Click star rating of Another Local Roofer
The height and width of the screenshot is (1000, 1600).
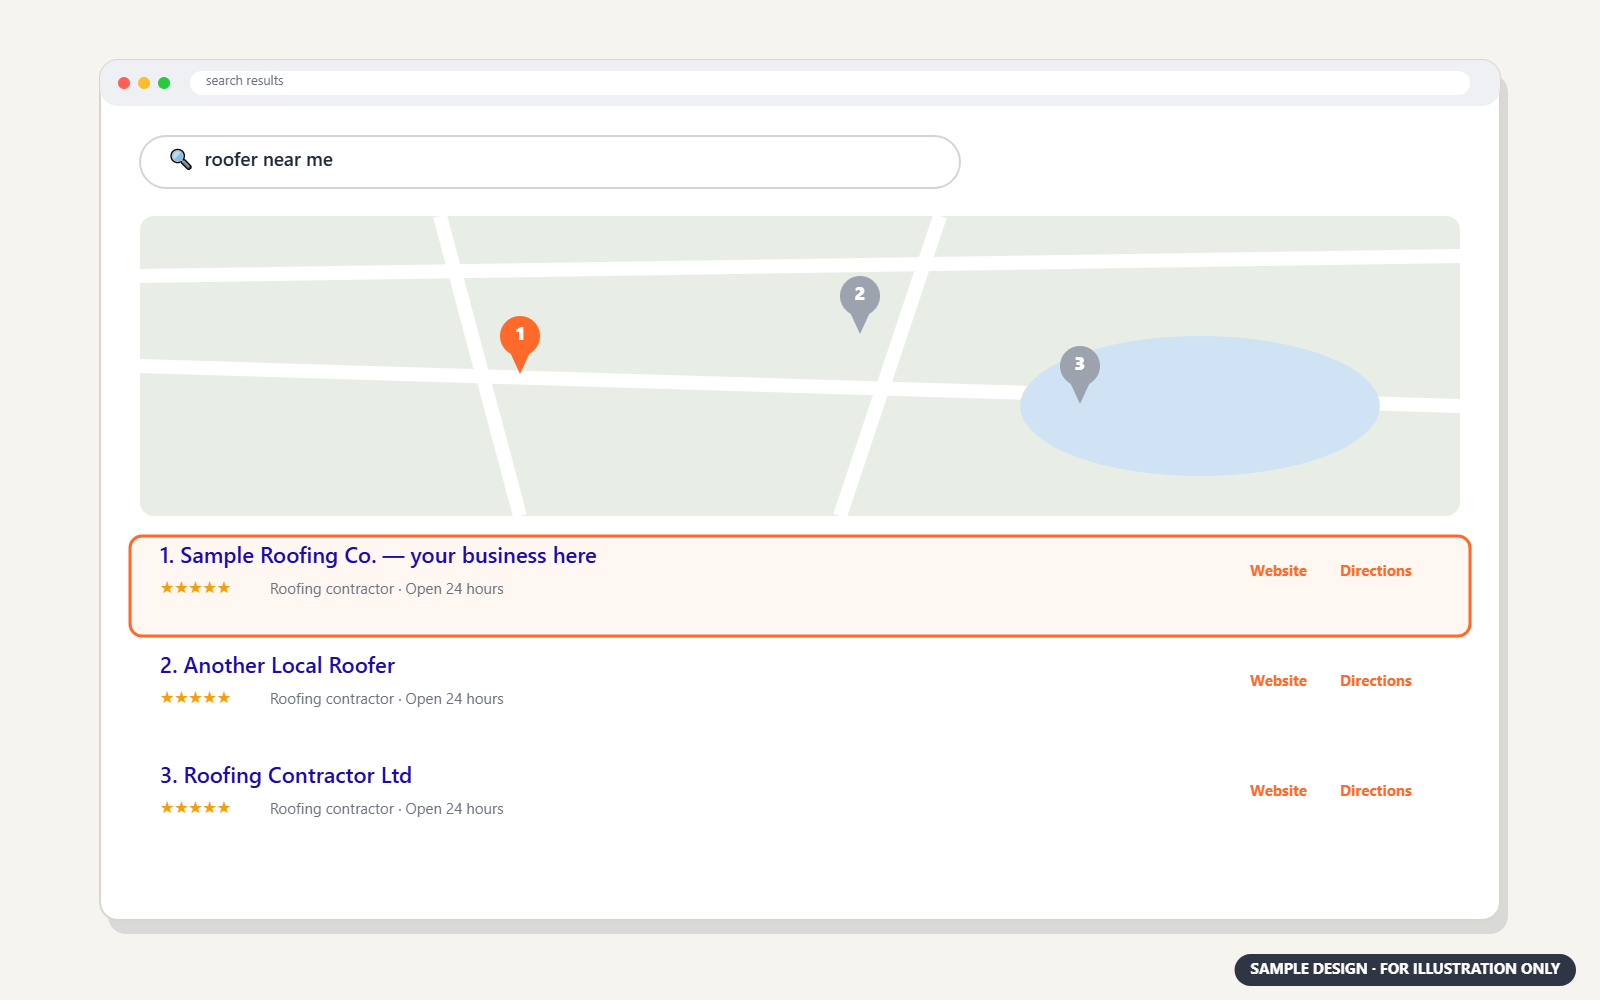click(x=195, y=698)
